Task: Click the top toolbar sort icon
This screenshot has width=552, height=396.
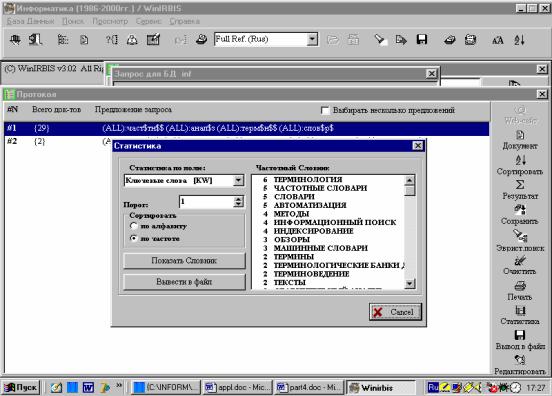Action: point(519,40)
